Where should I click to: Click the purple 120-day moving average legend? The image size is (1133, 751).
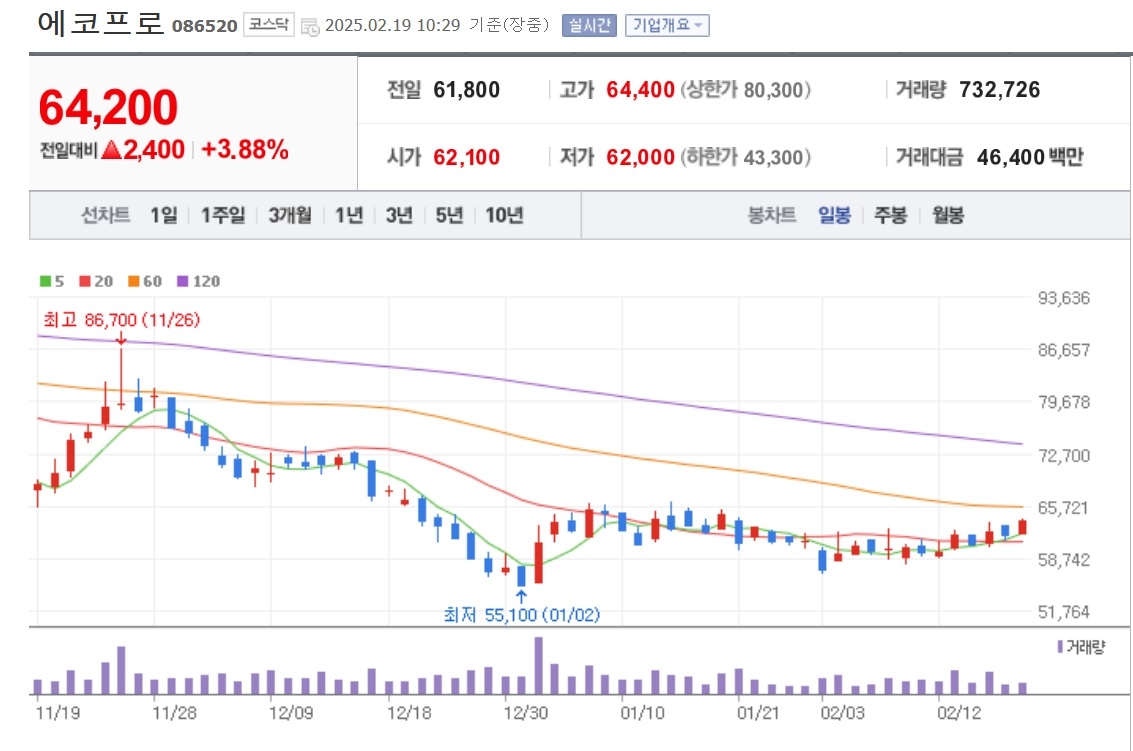coord(199,281)
